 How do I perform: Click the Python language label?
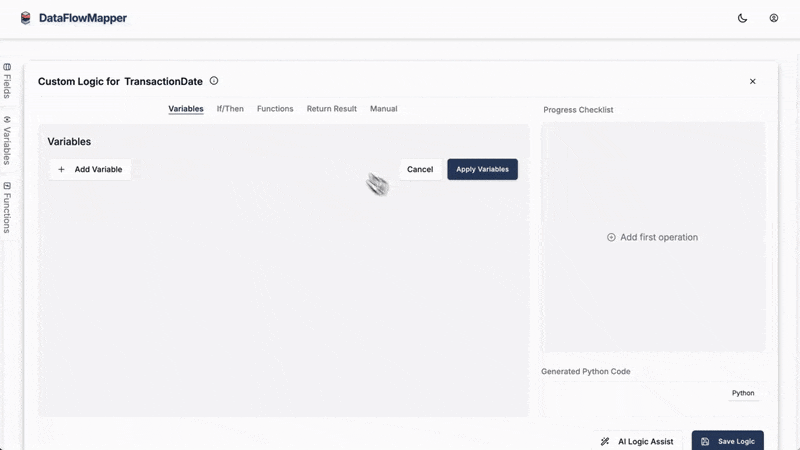click(743, 393)
